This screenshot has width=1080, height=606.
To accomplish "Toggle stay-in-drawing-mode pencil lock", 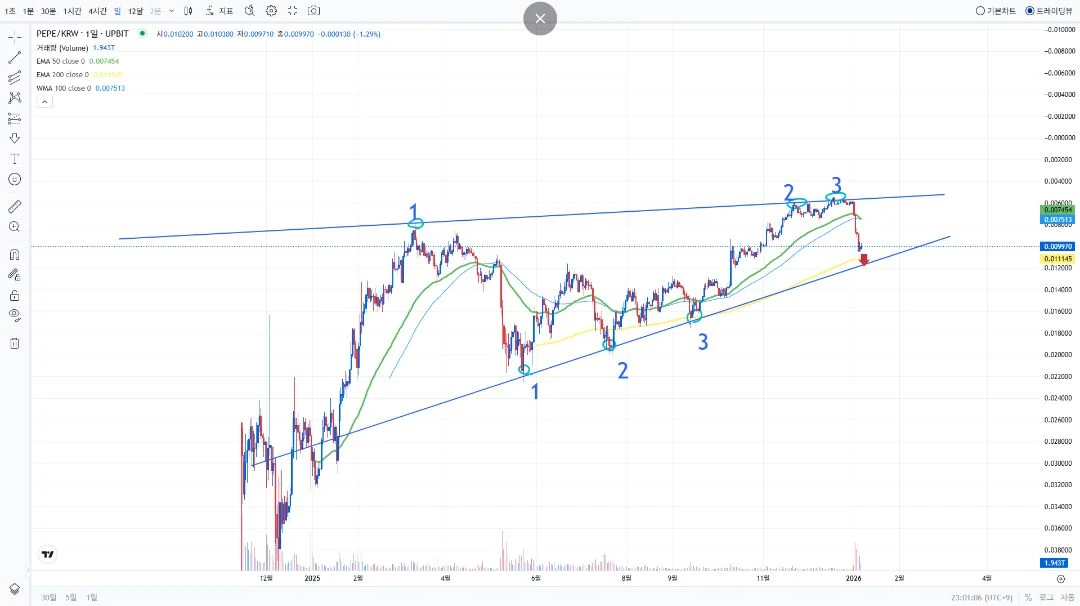I will click(x=14, y=275).
